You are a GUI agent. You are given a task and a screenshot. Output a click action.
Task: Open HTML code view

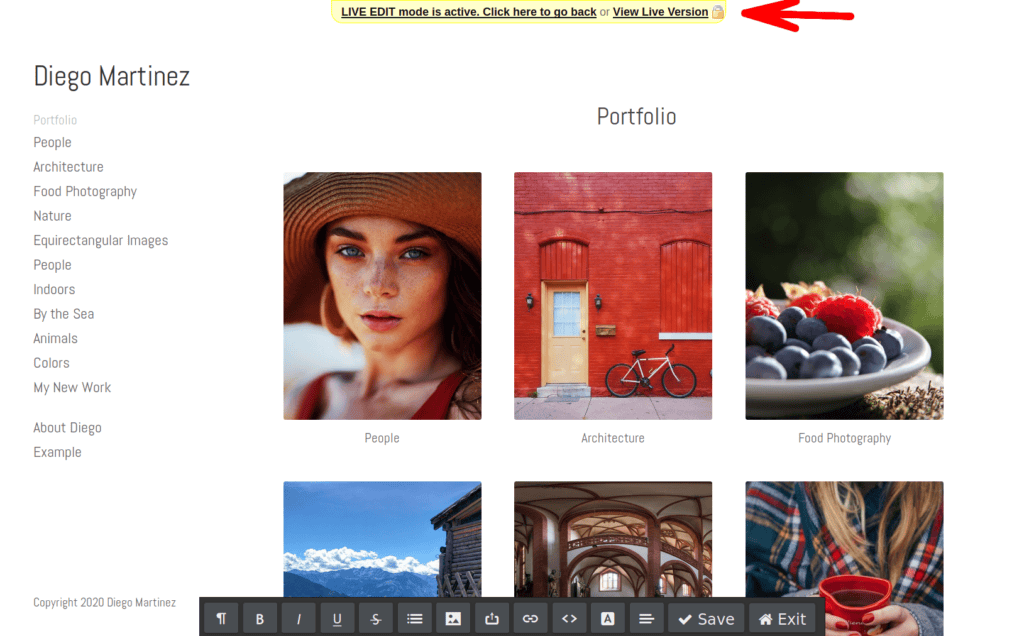click(569, 619)
